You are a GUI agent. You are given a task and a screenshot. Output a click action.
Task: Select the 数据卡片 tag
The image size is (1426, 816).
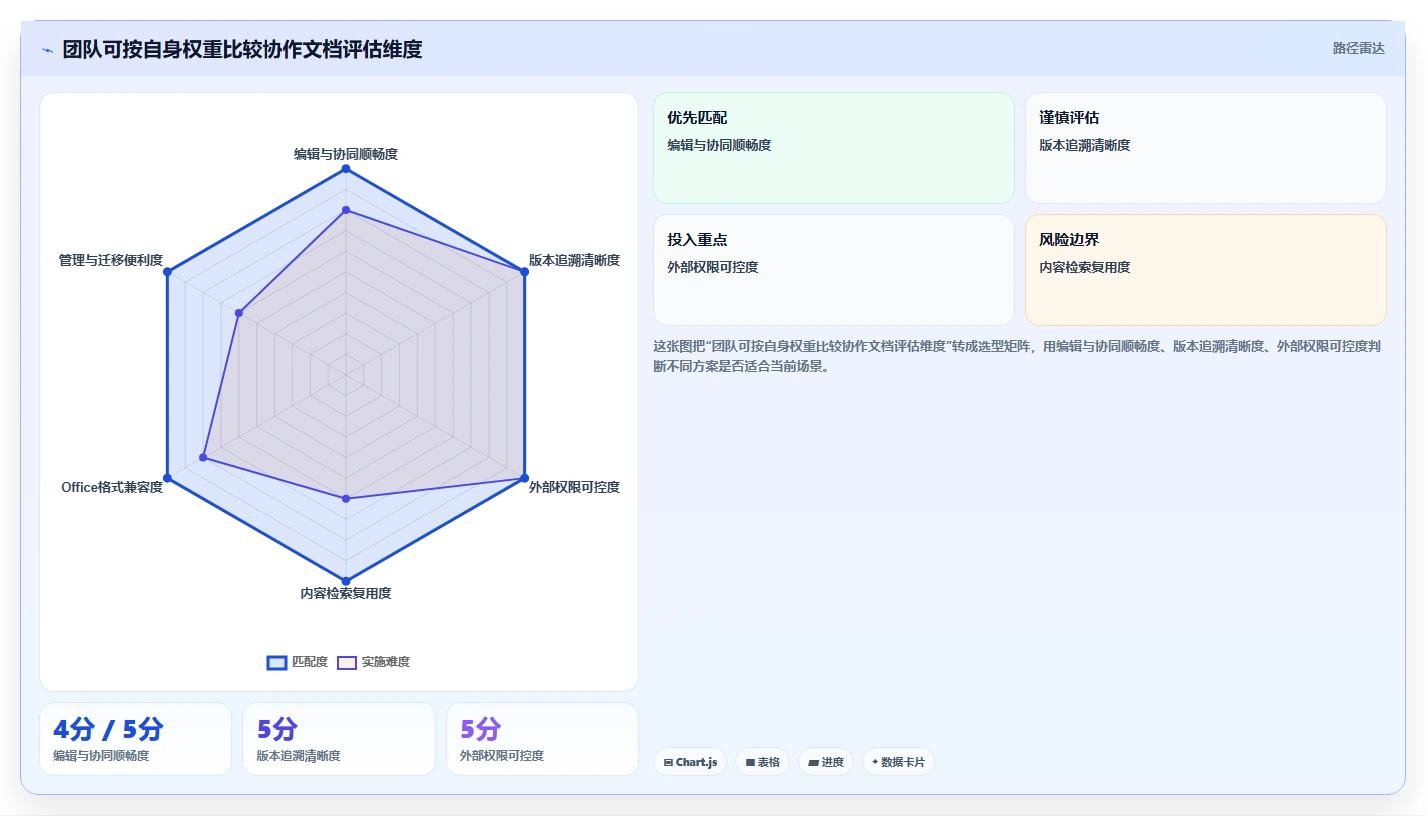tap(898, 762)
